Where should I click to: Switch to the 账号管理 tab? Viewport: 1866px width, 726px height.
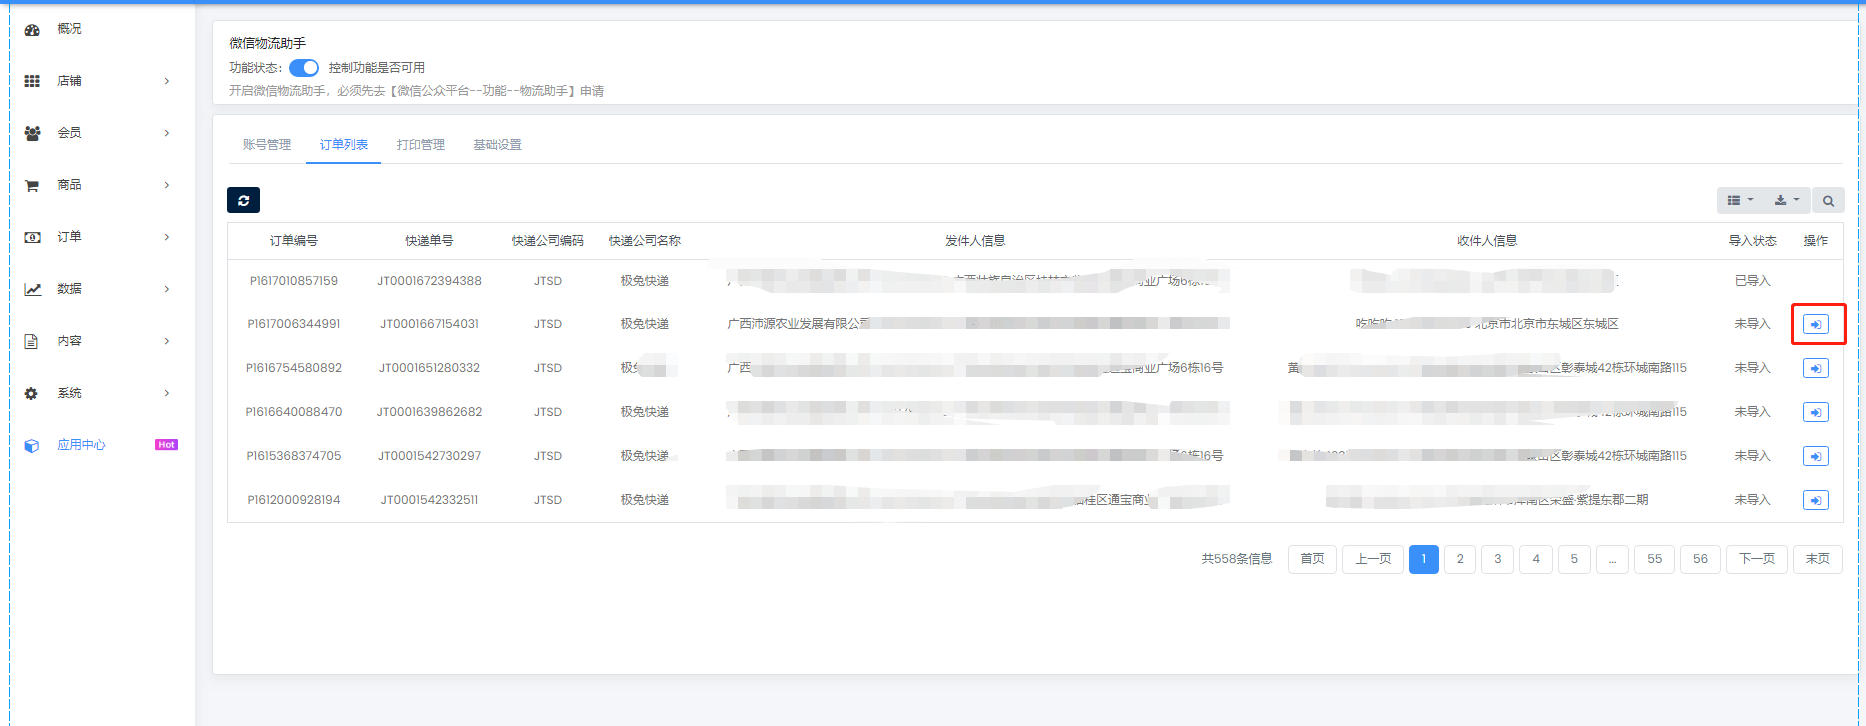pyautogui.click(x=267, y=145)
